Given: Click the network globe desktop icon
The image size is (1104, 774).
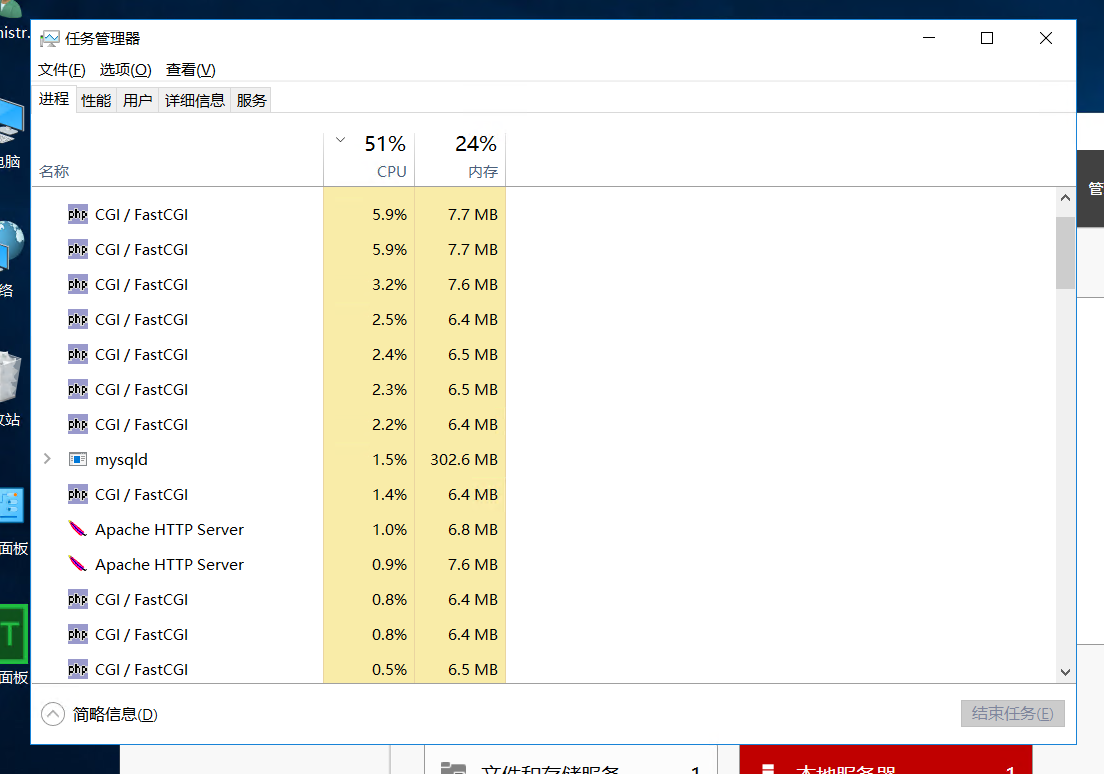Looking at the screenshot, I should 11,245.
